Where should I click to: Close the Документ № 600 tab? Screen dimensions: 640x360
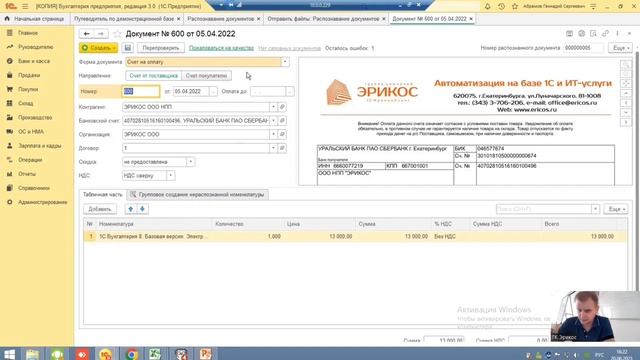(x=471, y=19)
